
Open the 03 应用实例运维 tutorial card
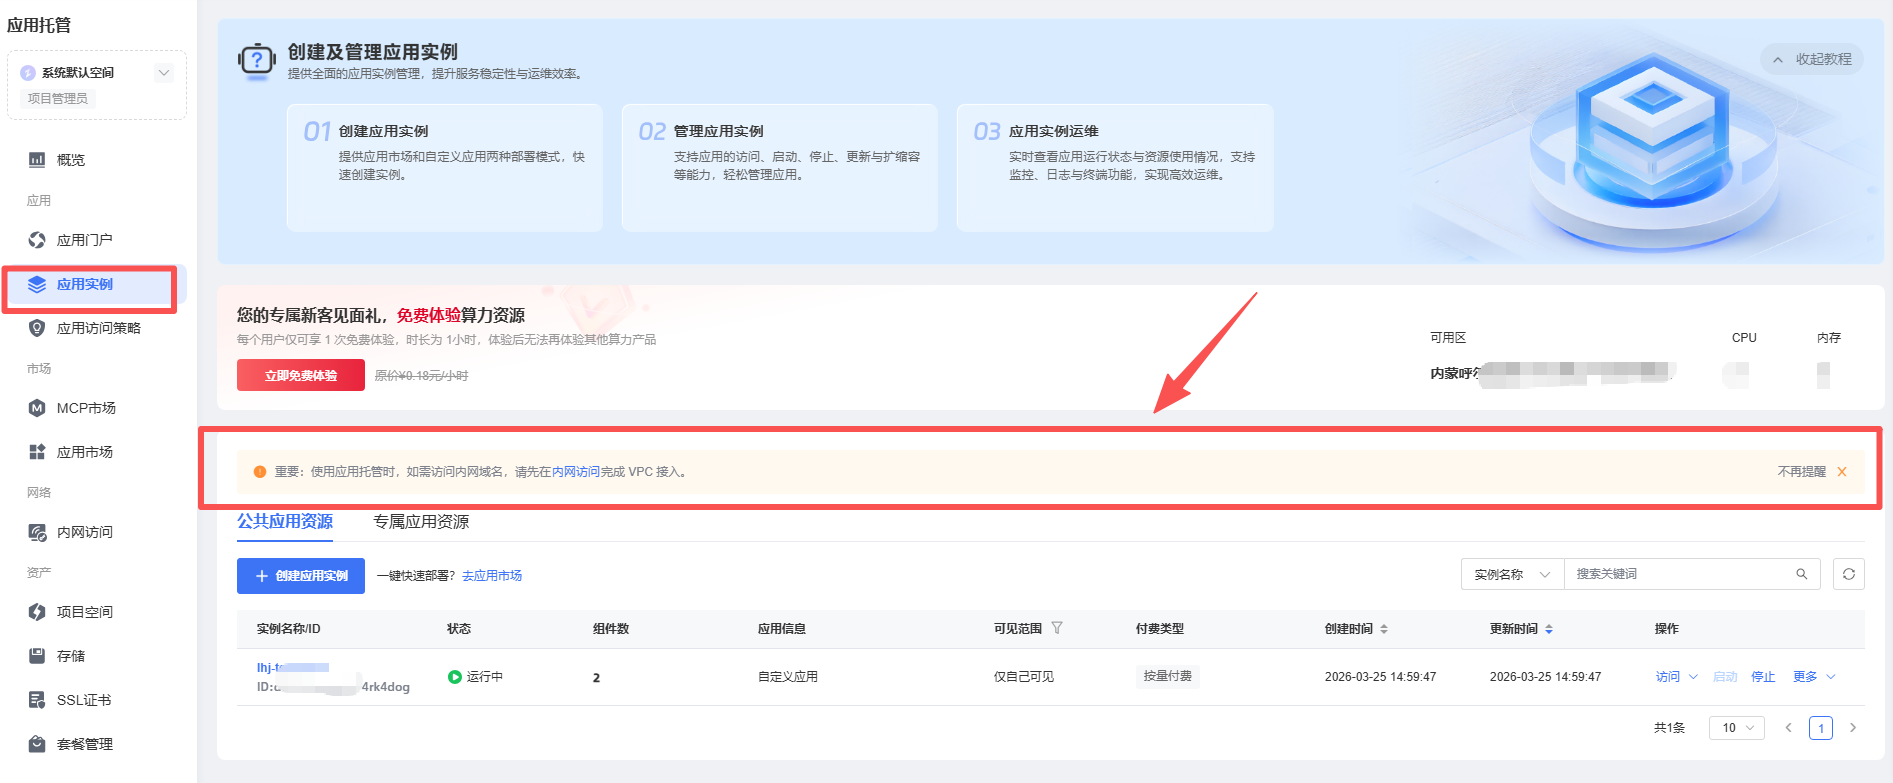click(1115, 168)
